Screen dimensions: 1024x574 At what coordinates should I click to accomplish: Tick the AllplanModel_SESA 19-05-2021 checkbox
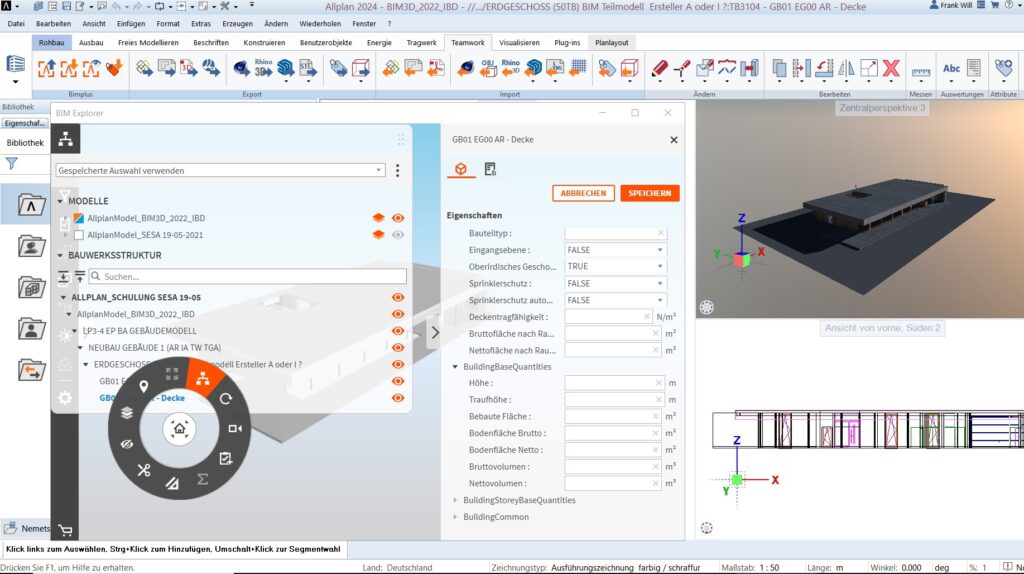point(79,235)
